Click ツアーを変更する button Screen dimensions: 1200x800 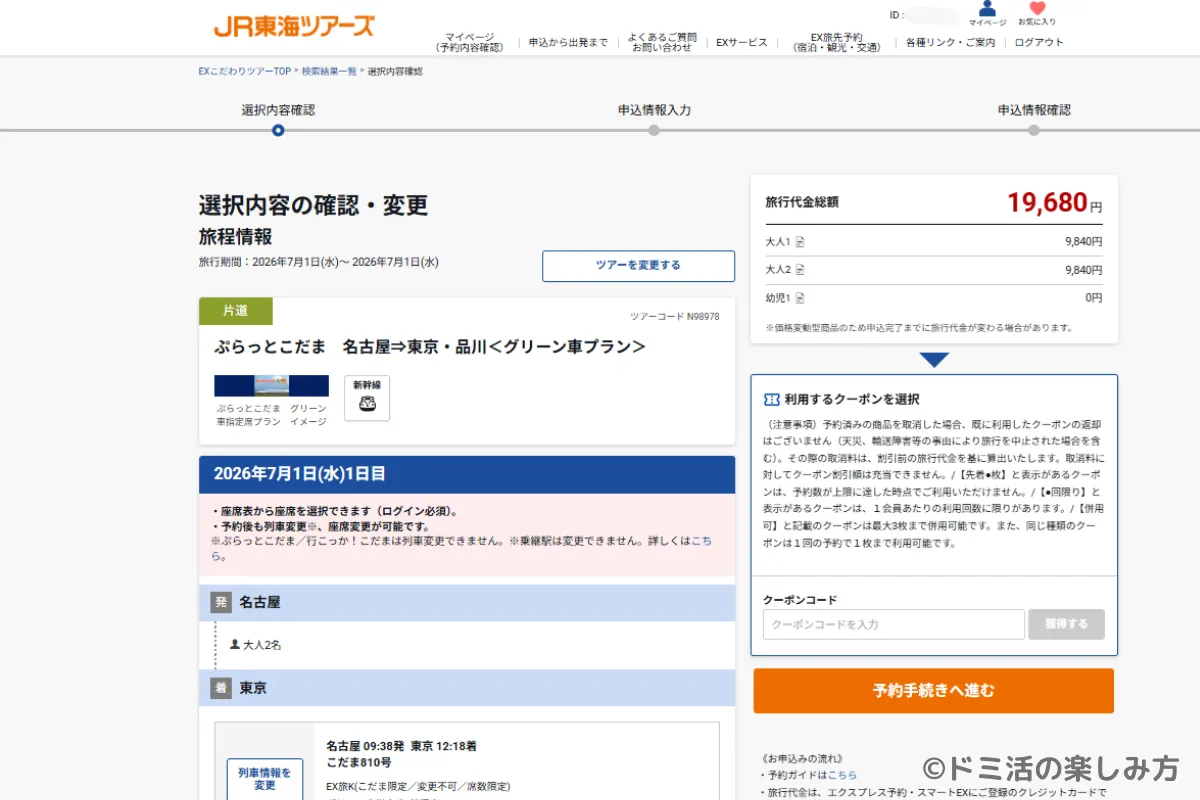[638, 266]
